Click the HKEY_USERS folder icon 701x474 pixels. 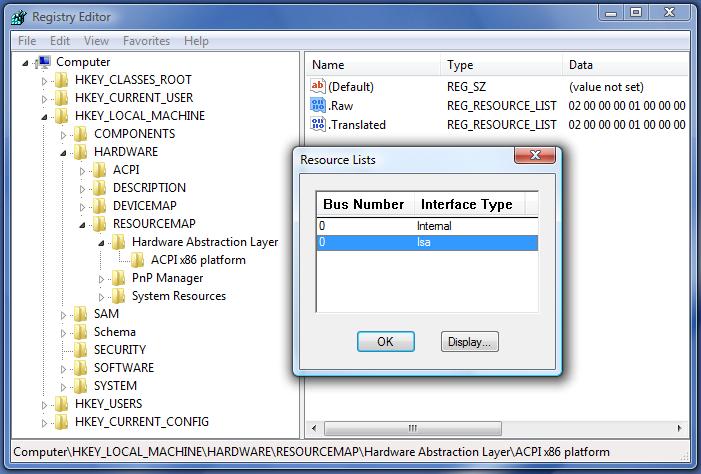coord(62,404)
